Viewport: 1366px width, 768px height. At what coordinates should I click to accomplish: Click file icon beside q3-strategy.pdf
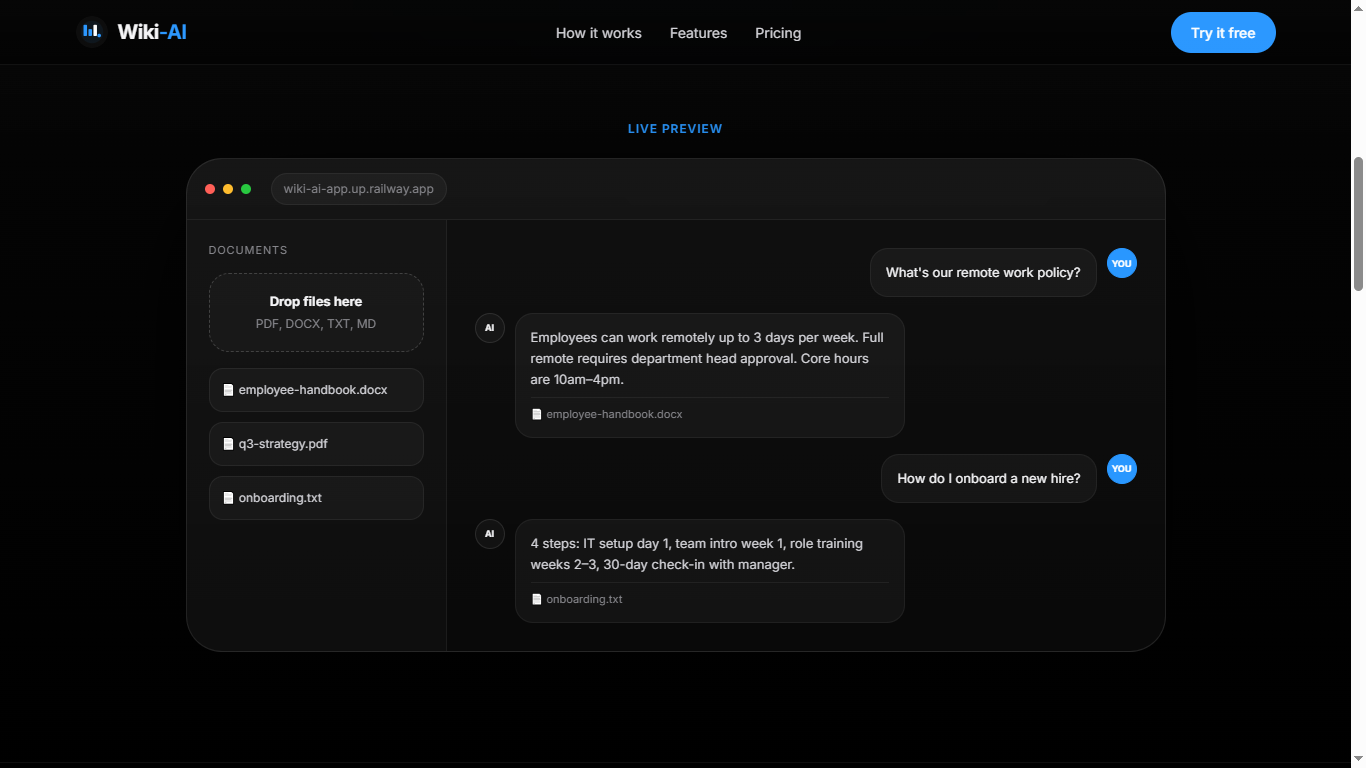point(228,444)
